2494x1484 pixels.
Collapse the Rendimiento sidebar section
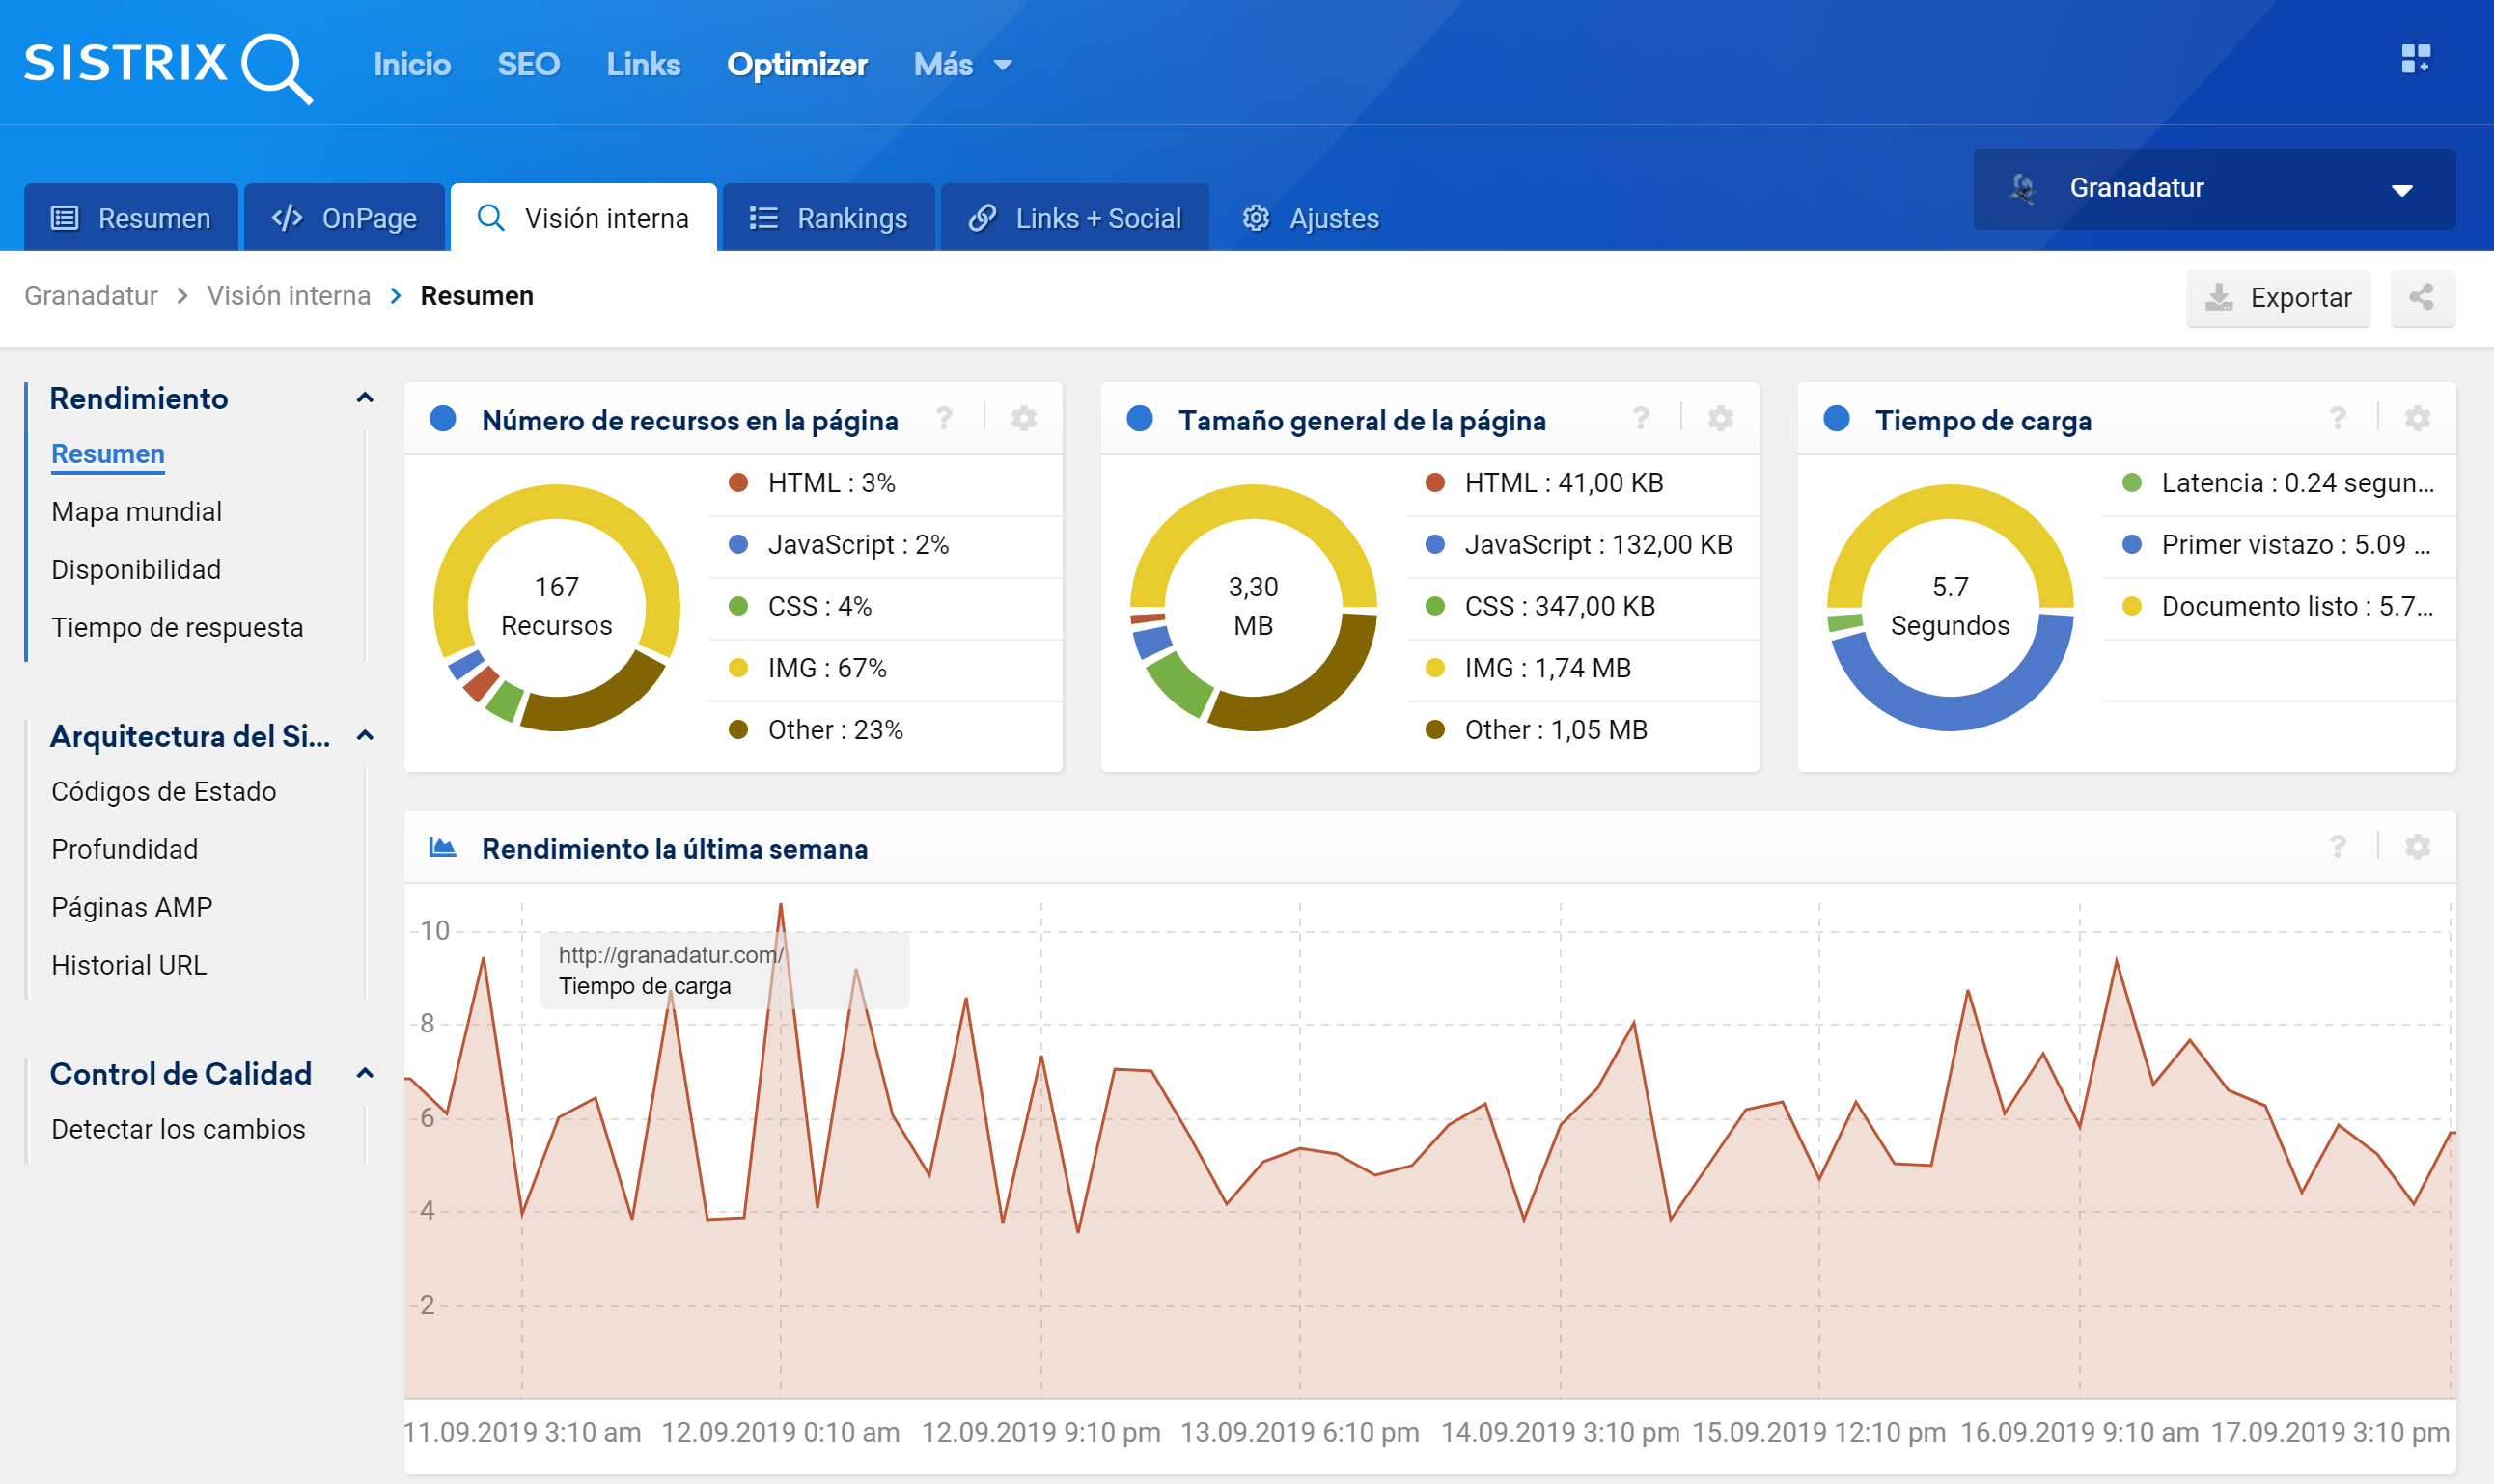tap(365, 399)
